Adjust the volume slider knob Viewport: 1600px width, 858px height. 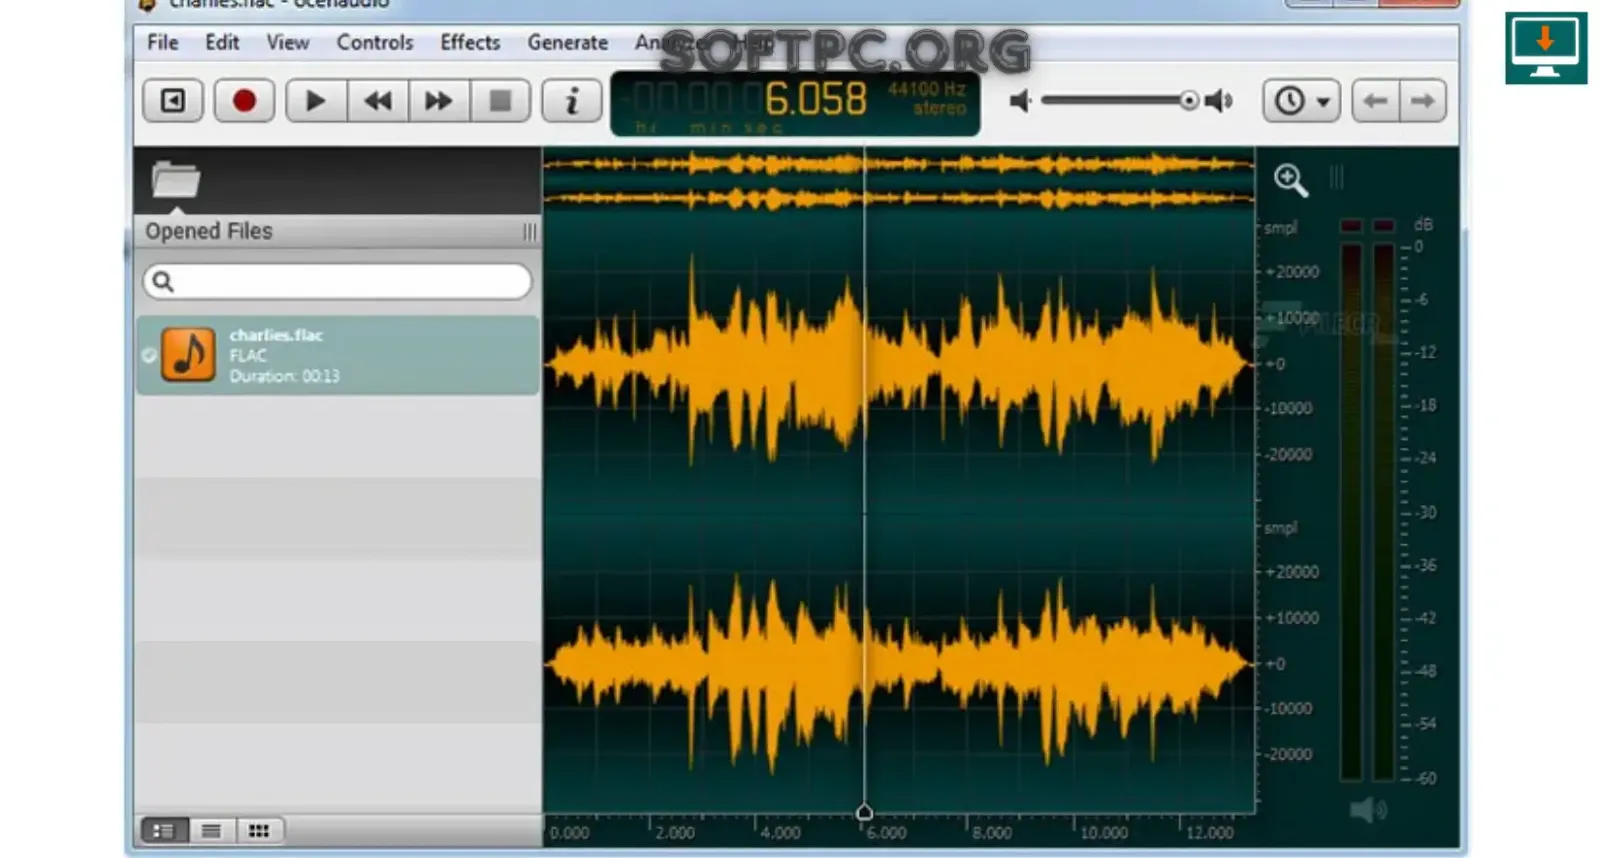[x=1189, y=100]
